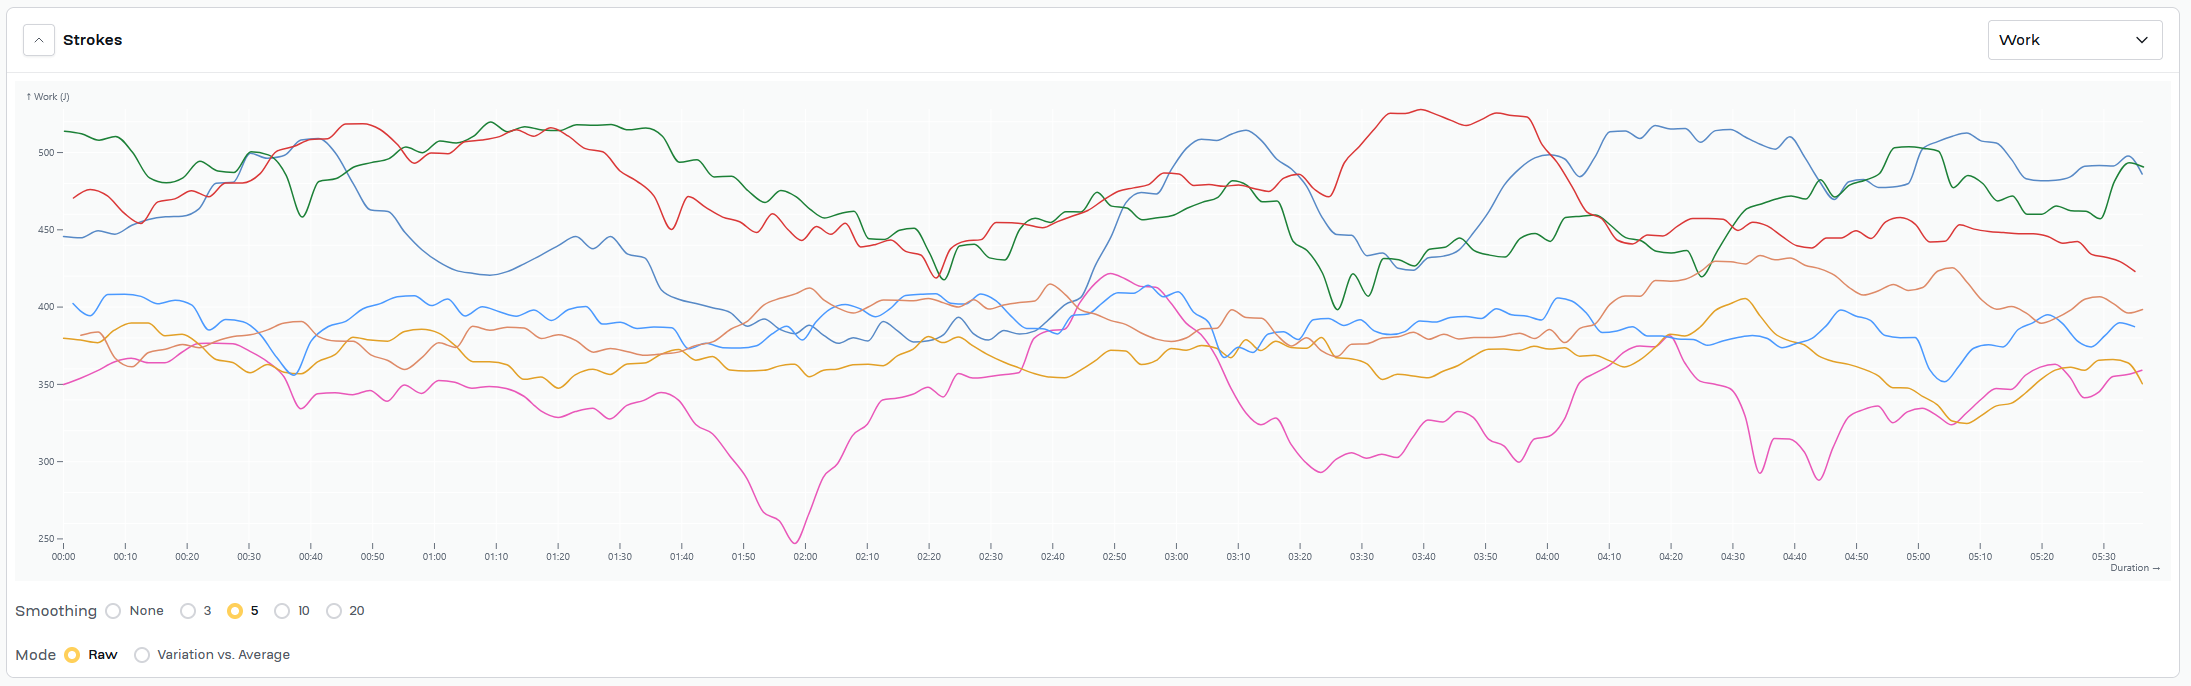
Task: Click the 05:30 tick on time axis
Action: pyautogui.click(x=2103, y=556)
